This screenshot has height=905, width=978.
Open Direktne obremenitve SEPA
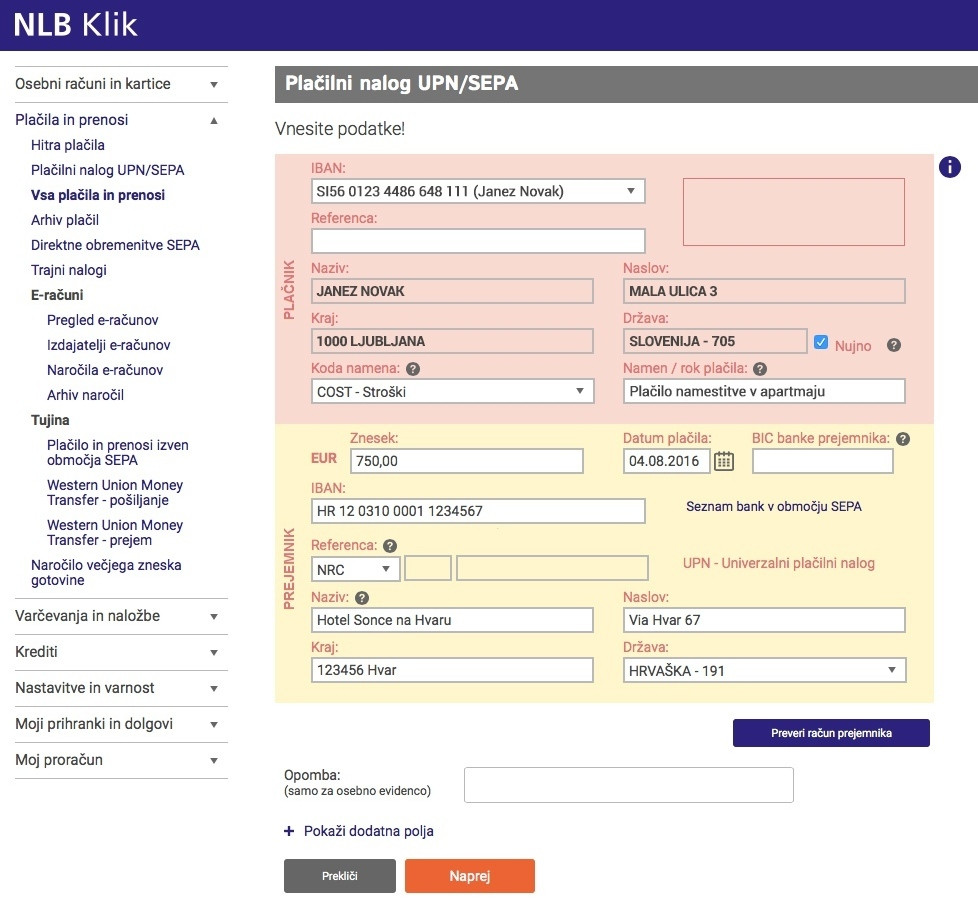coord(115,245)
